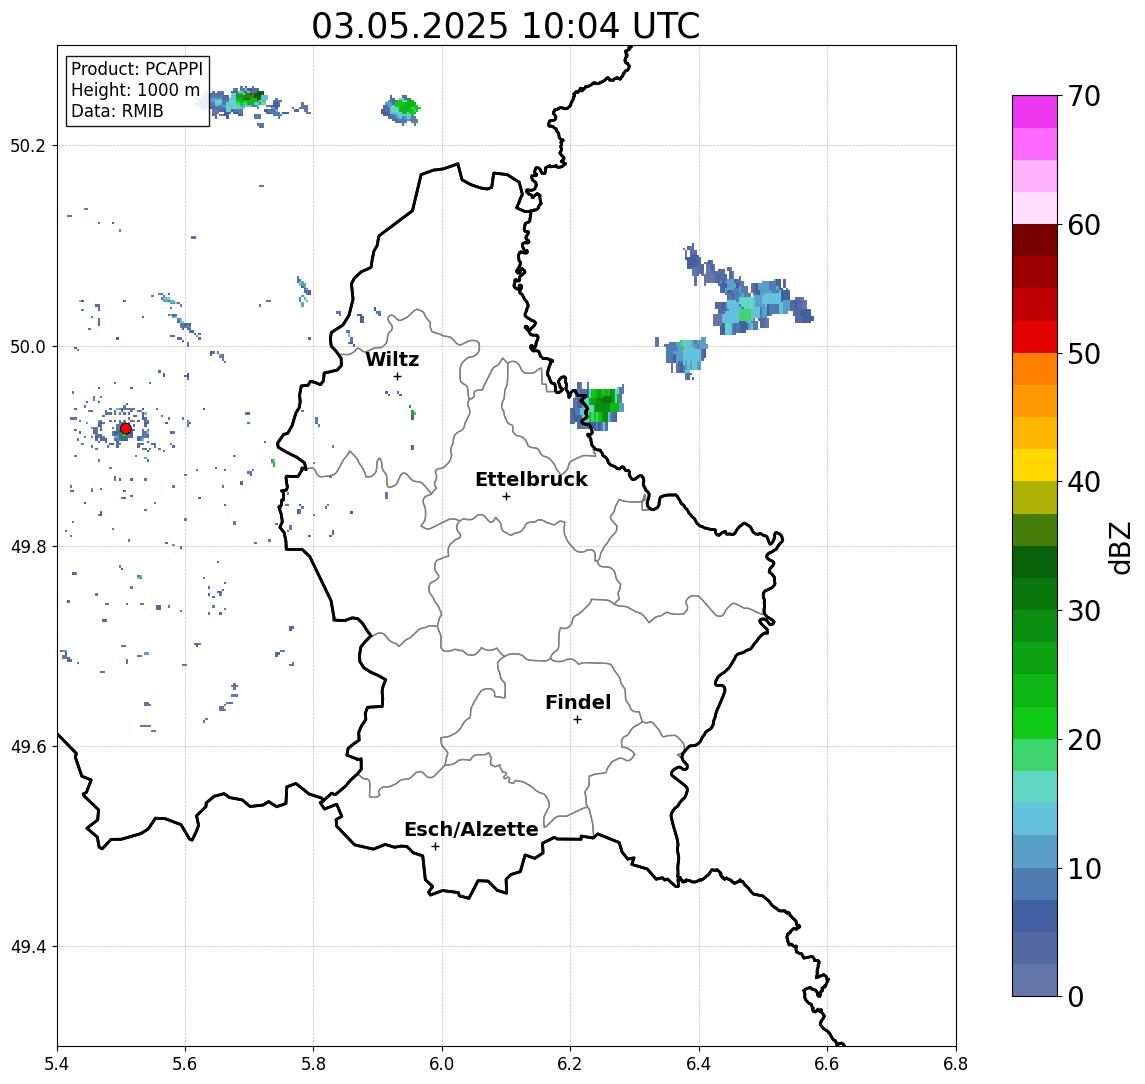Click the 40 colorbar tick label
The height and width of the screenshot is (1084, 1145).
pos(1084,482)
